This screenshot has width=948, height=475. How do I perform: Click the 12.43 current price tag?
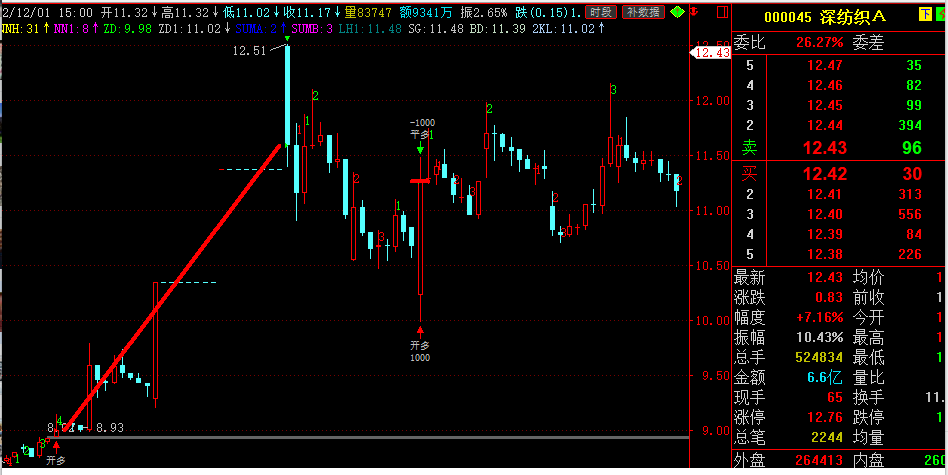pos(710,53)
